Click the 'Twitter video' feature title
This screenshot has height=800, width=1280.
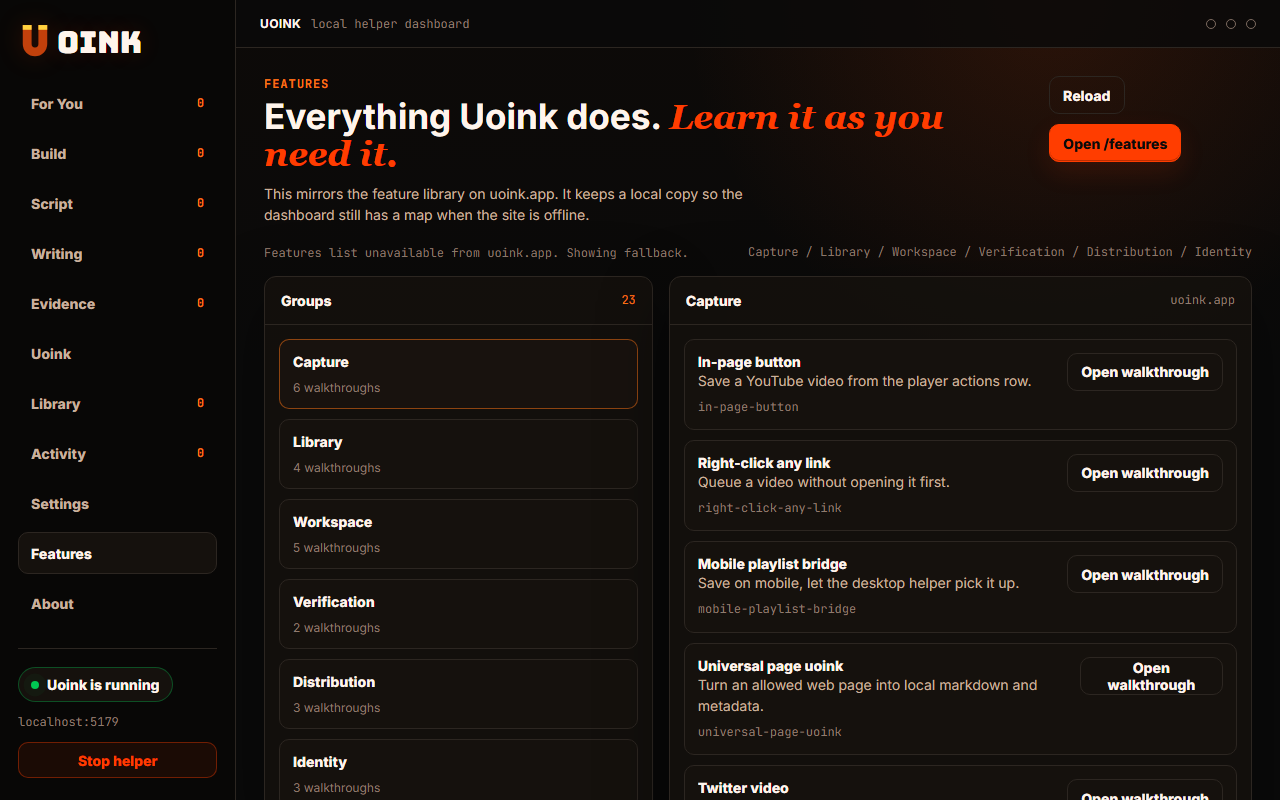743,788
